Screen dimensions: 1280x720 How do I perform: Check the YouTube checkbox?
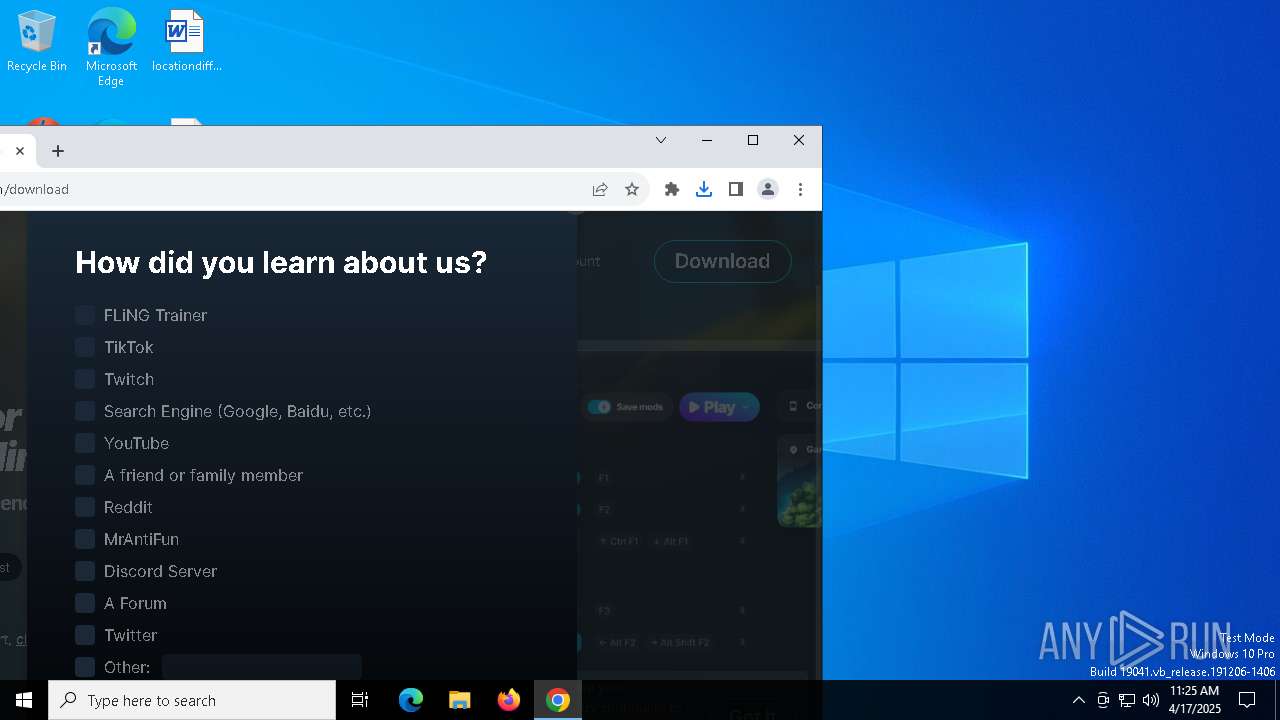[x=85, y=443]
